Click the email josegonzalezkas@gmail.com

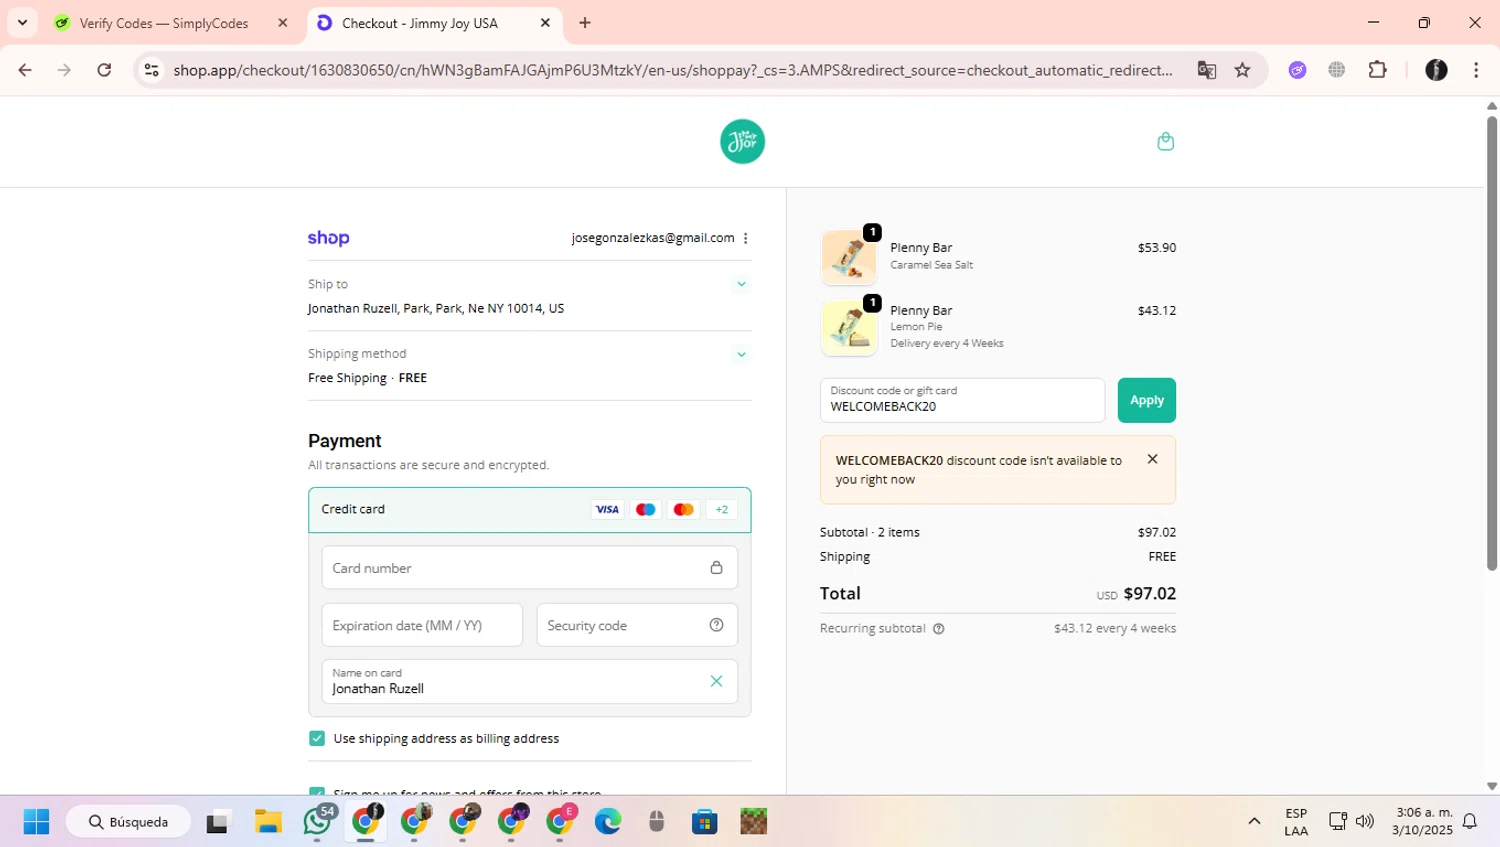coord(653,238)
